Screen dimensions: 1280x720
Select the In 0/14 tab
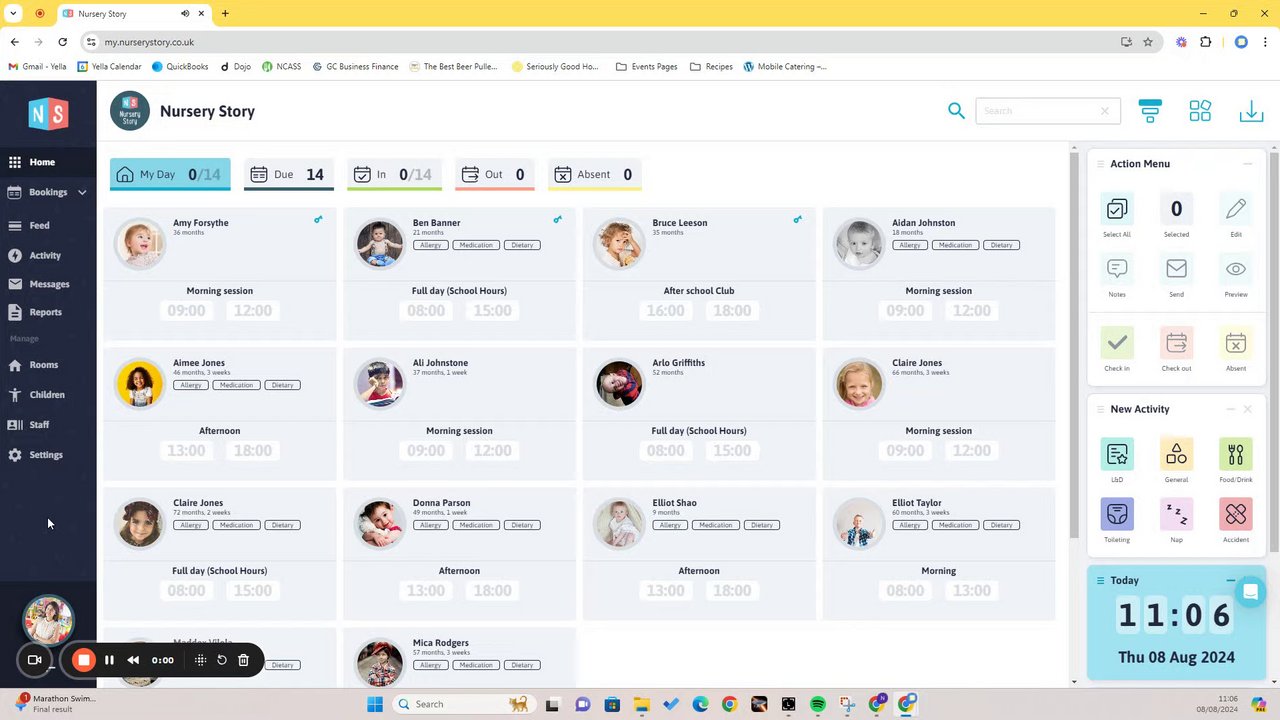pos(394,174)
